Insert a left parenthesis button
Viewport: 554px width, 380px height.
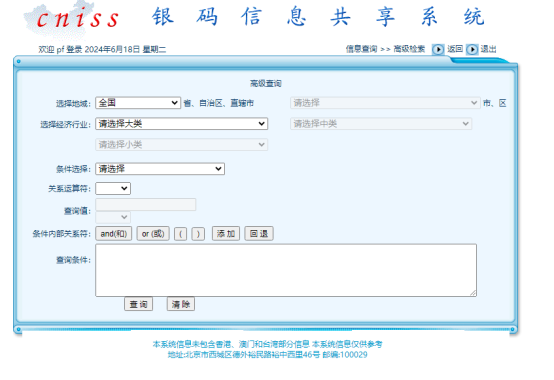[181, 234]
